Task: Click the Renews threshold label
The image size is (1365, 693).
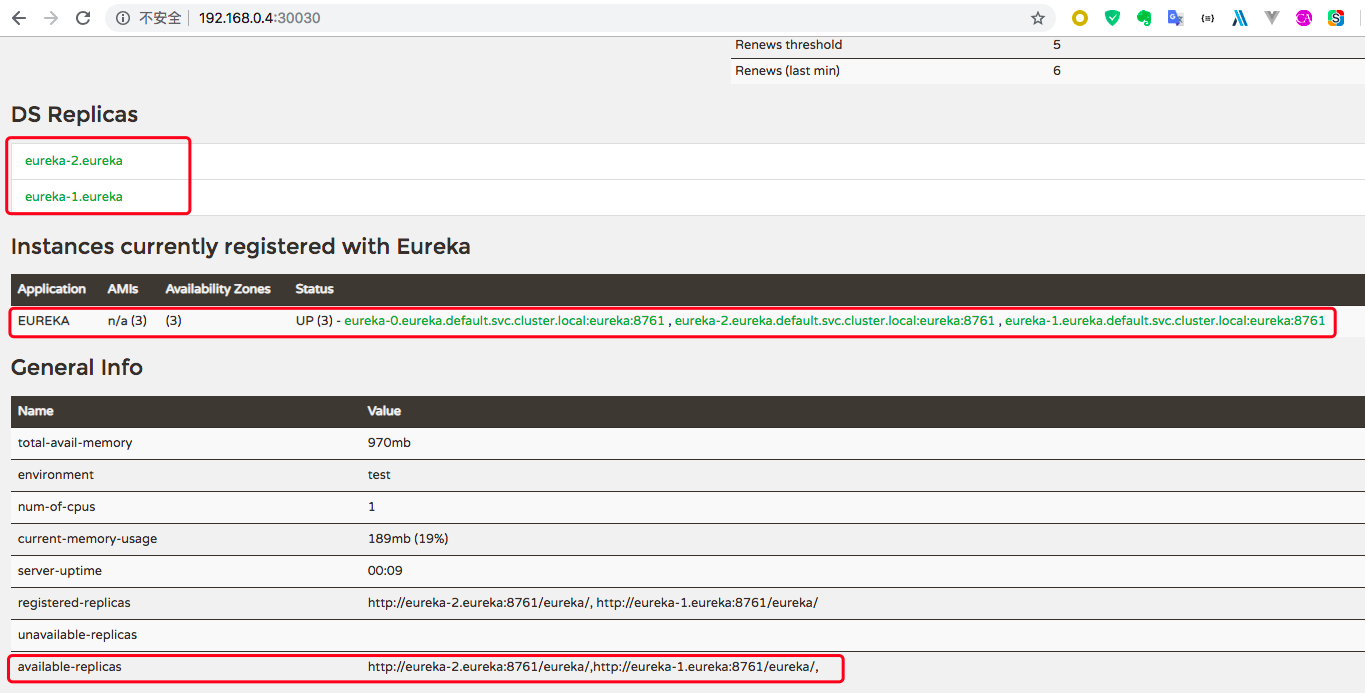Action: click(x=789, y=44)
